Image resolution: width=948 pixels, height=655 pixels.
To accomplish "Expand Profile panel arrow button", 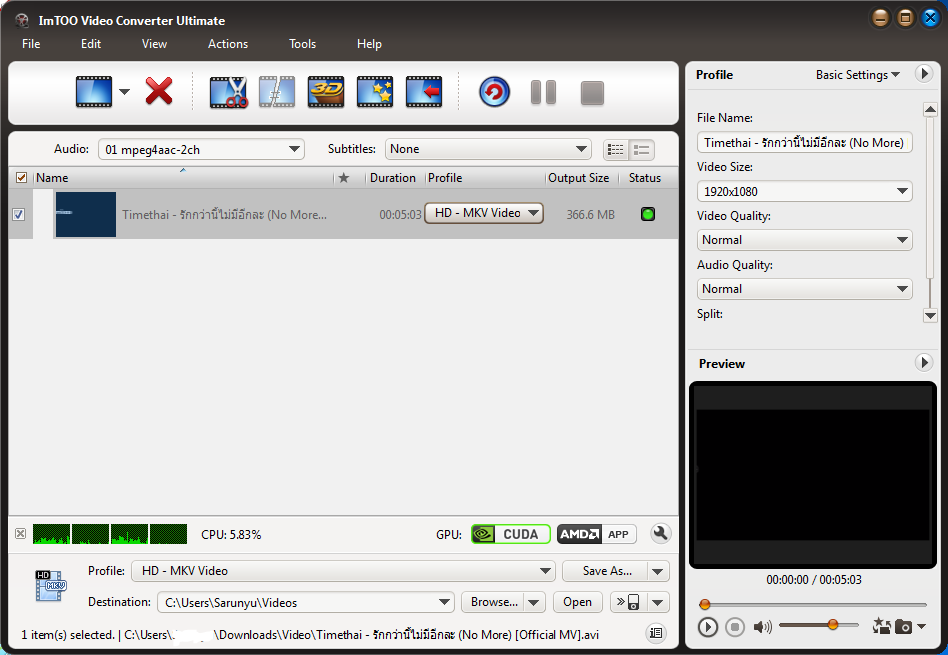I will (x=923, y=74).
